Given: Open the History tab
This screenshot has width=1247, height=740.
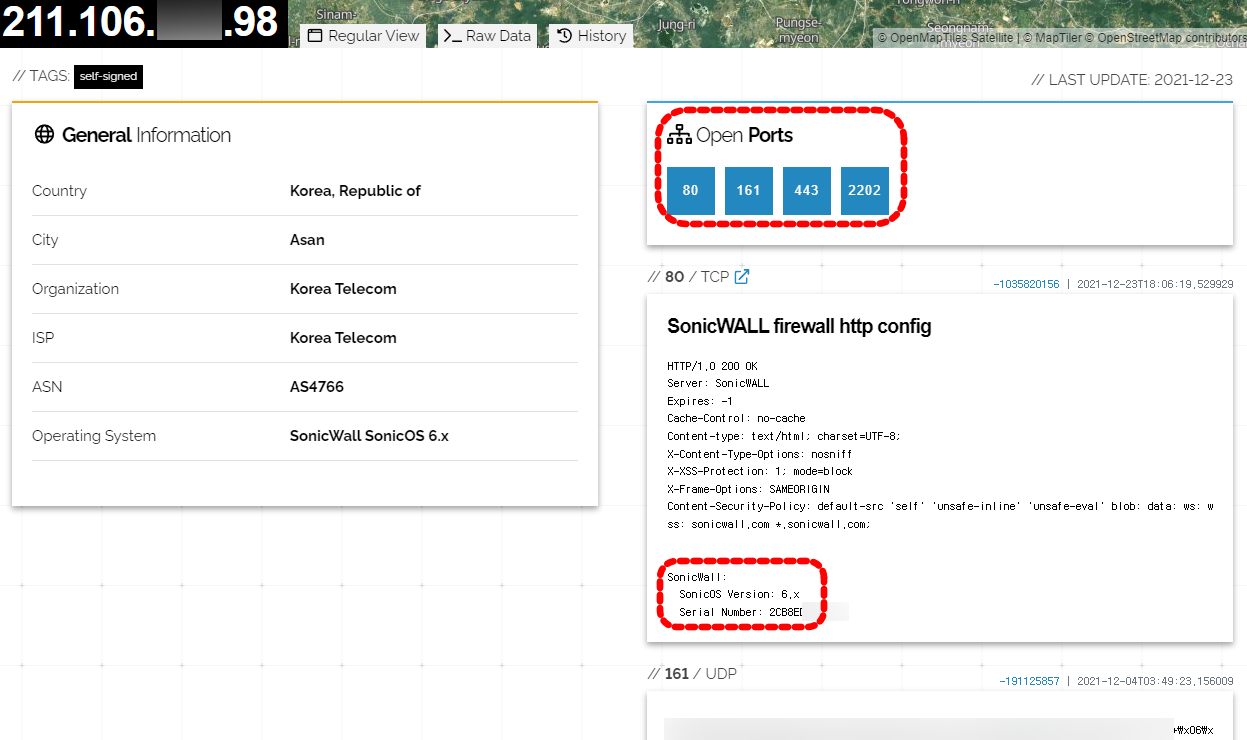Looking at the screenshot, I should [591, 36].
